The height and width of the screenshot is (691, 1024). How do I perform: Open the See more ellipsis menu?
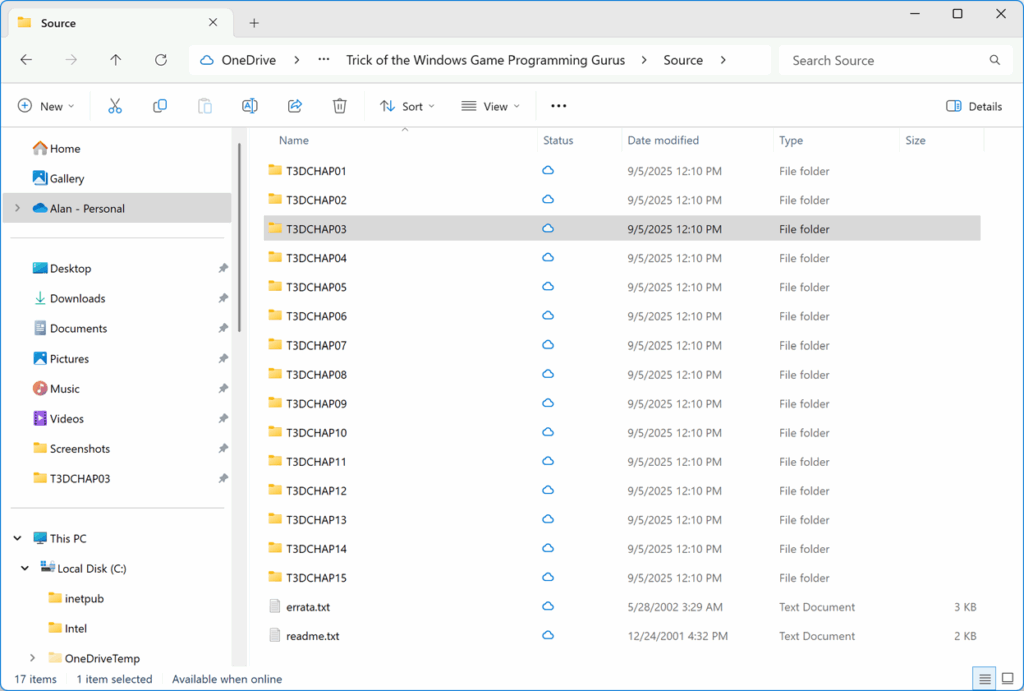point(559,106)
